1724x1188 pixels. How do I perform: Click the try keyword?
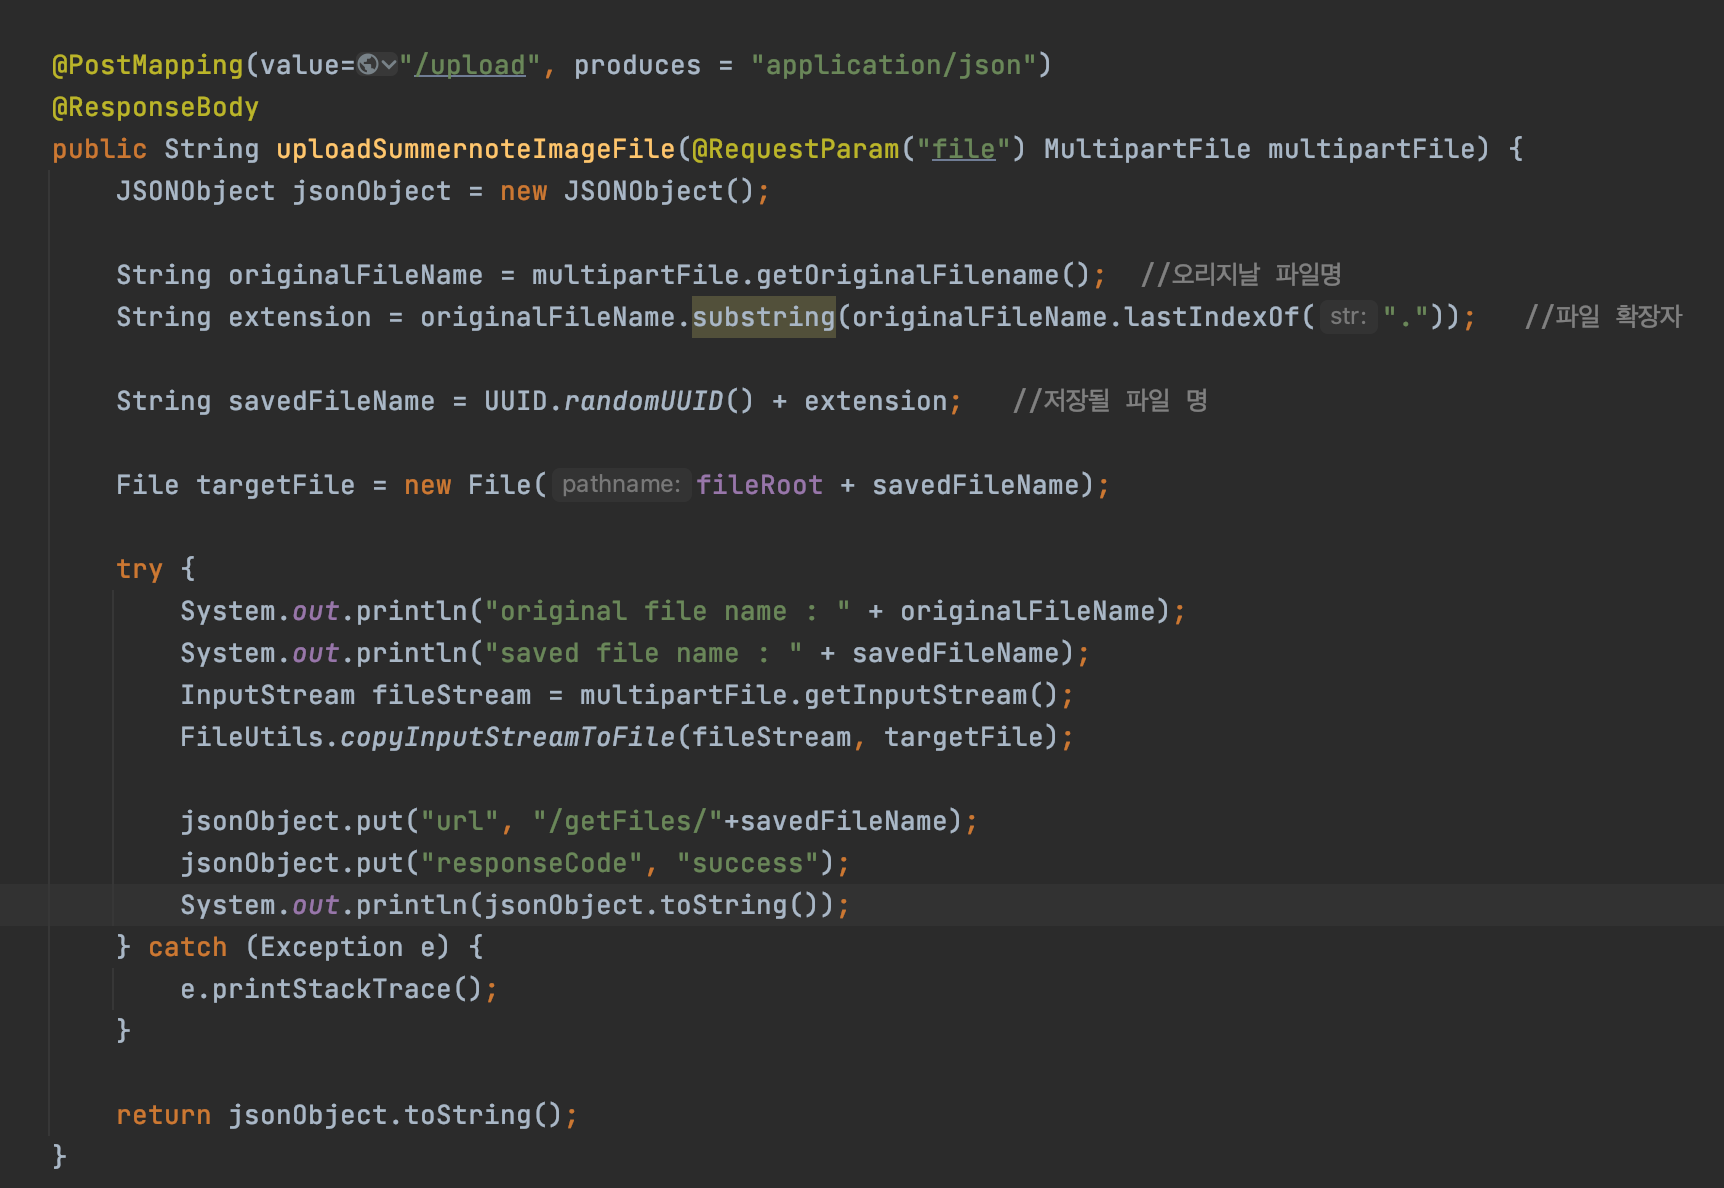point(139,569)
